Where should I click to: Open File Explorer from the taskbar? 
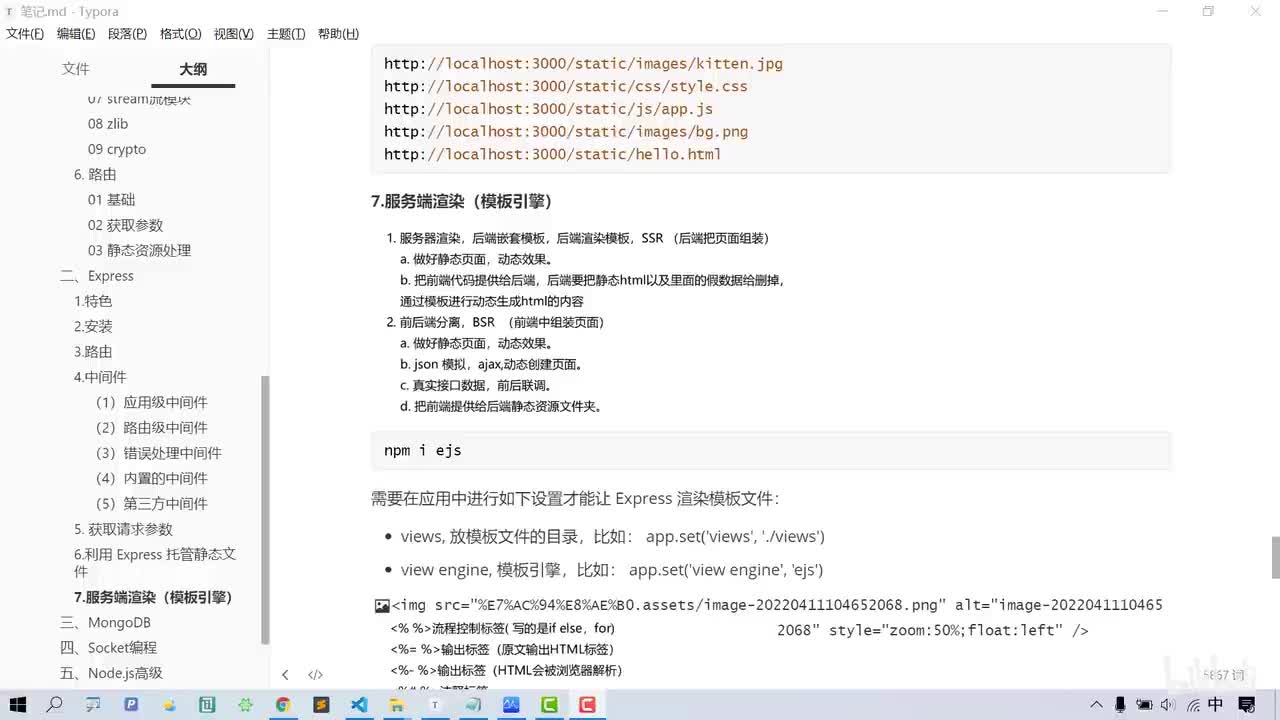(x=397, y=705)
